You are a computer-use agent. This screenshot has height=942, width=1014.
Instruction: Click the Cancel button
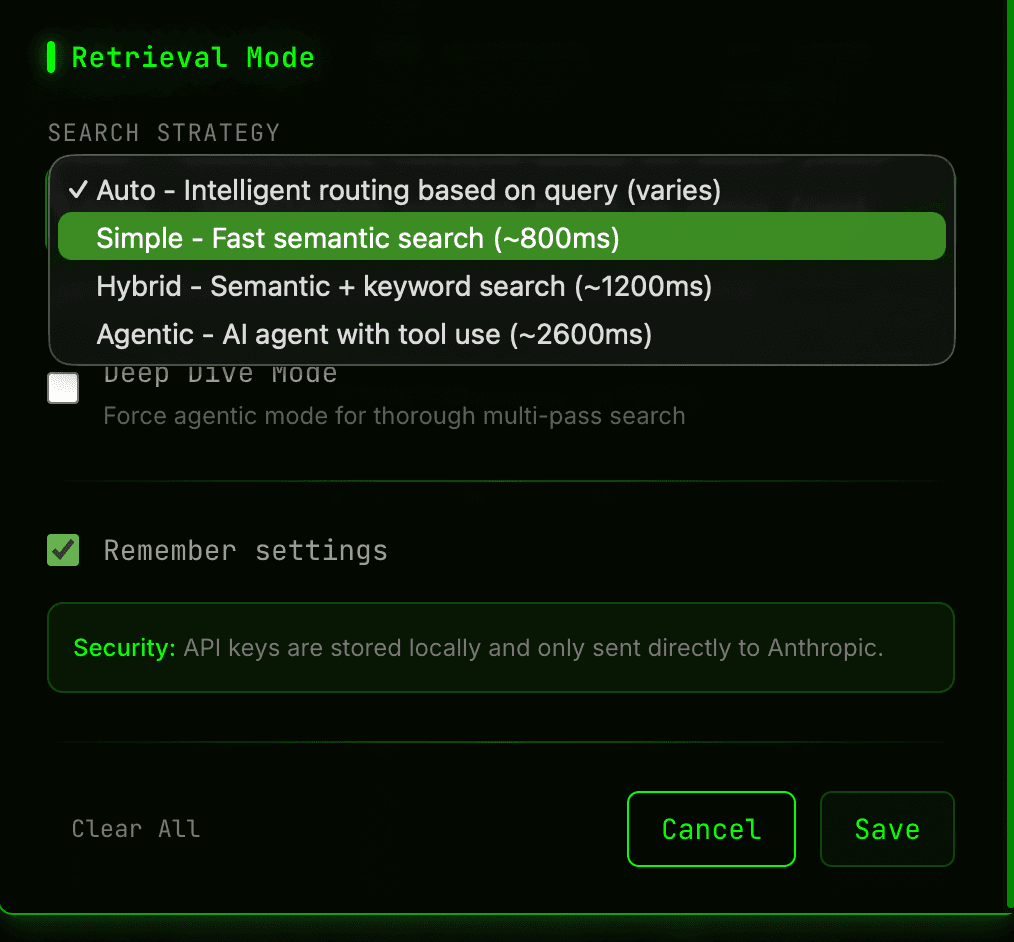point(711,829)
